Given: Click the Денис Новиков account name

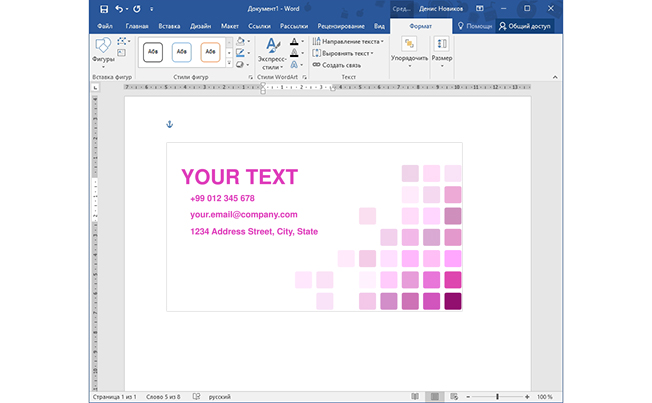Looking at the screenshot, I should pos(440,8).
